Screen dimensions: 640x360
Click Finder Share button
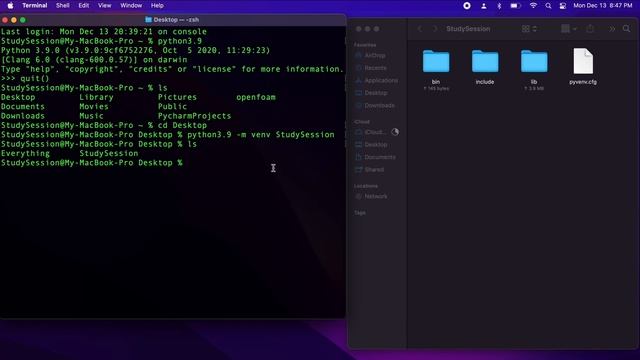click(590, 29)
